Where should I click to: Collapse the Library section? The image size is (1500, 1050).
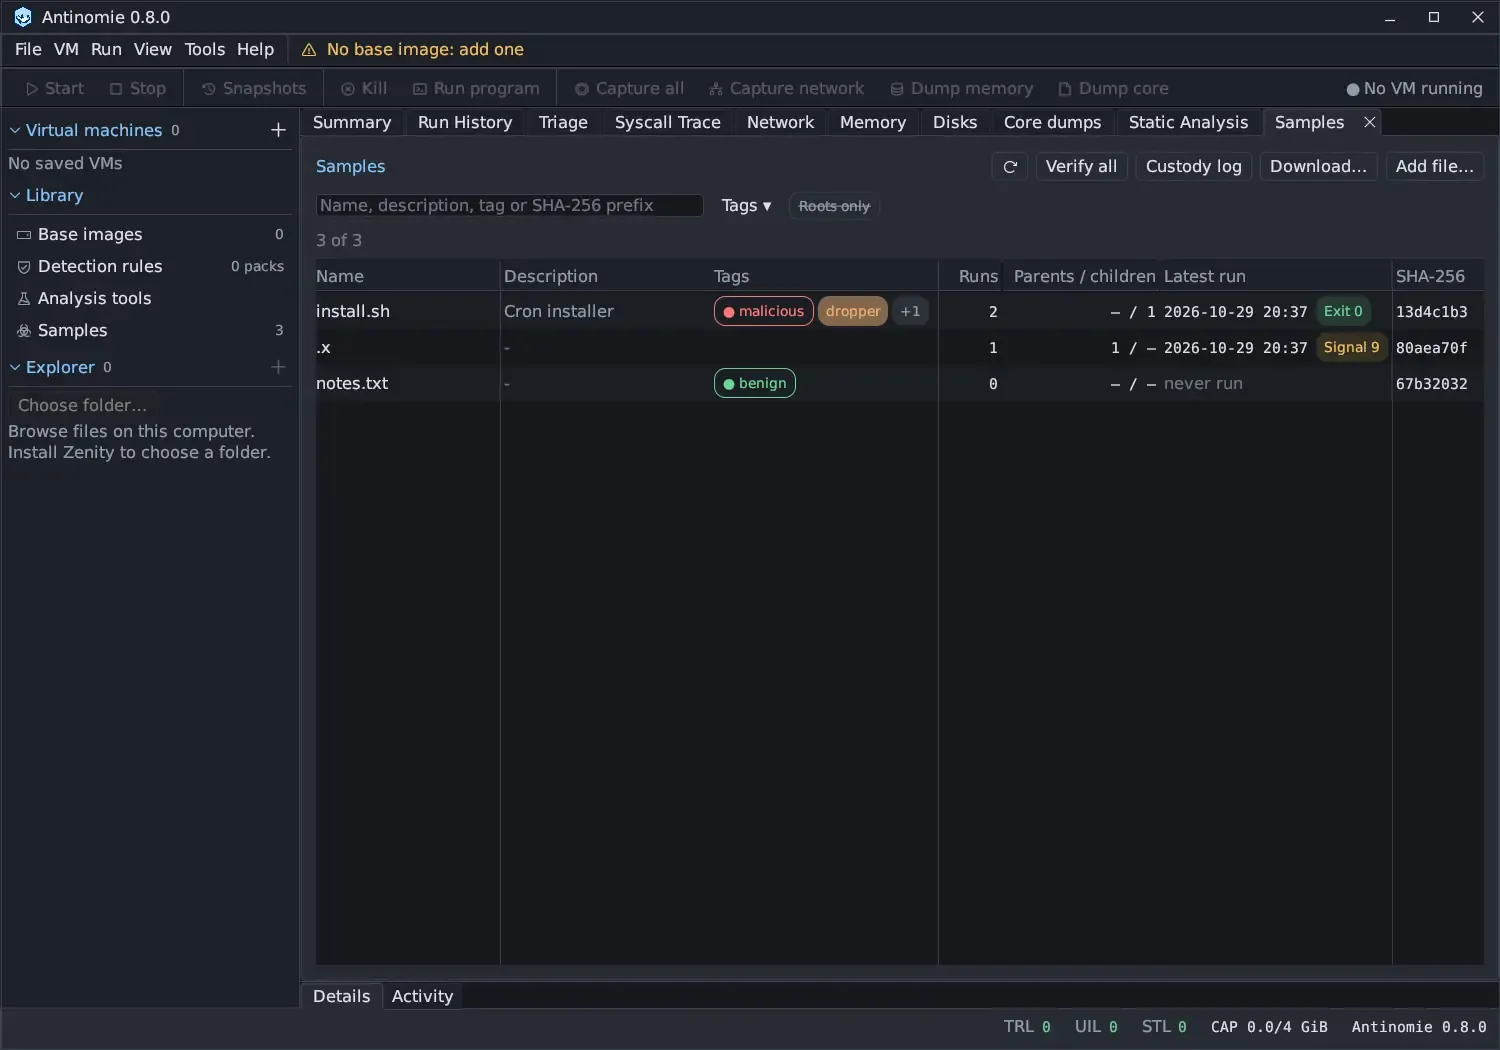tap(15, 195)
